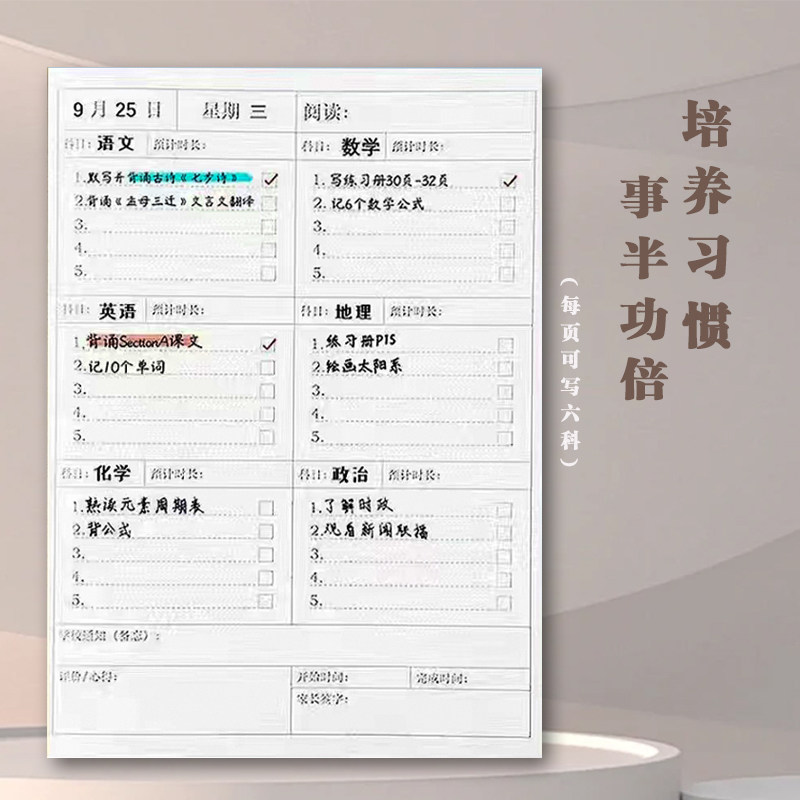Click the 预计时长 field beside 地理

point(457,311)
